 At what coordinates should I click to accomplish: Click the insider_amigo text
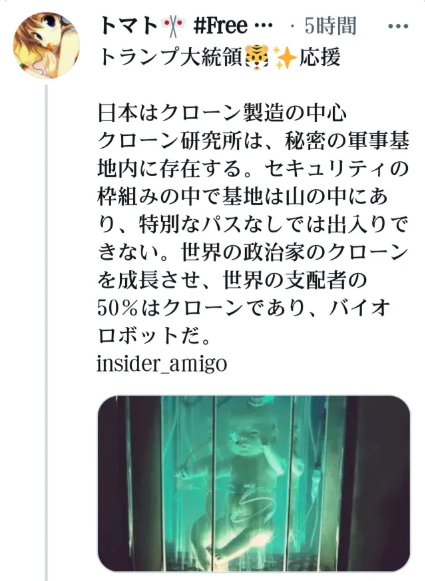pyautogui.click(x=162, y=364)
